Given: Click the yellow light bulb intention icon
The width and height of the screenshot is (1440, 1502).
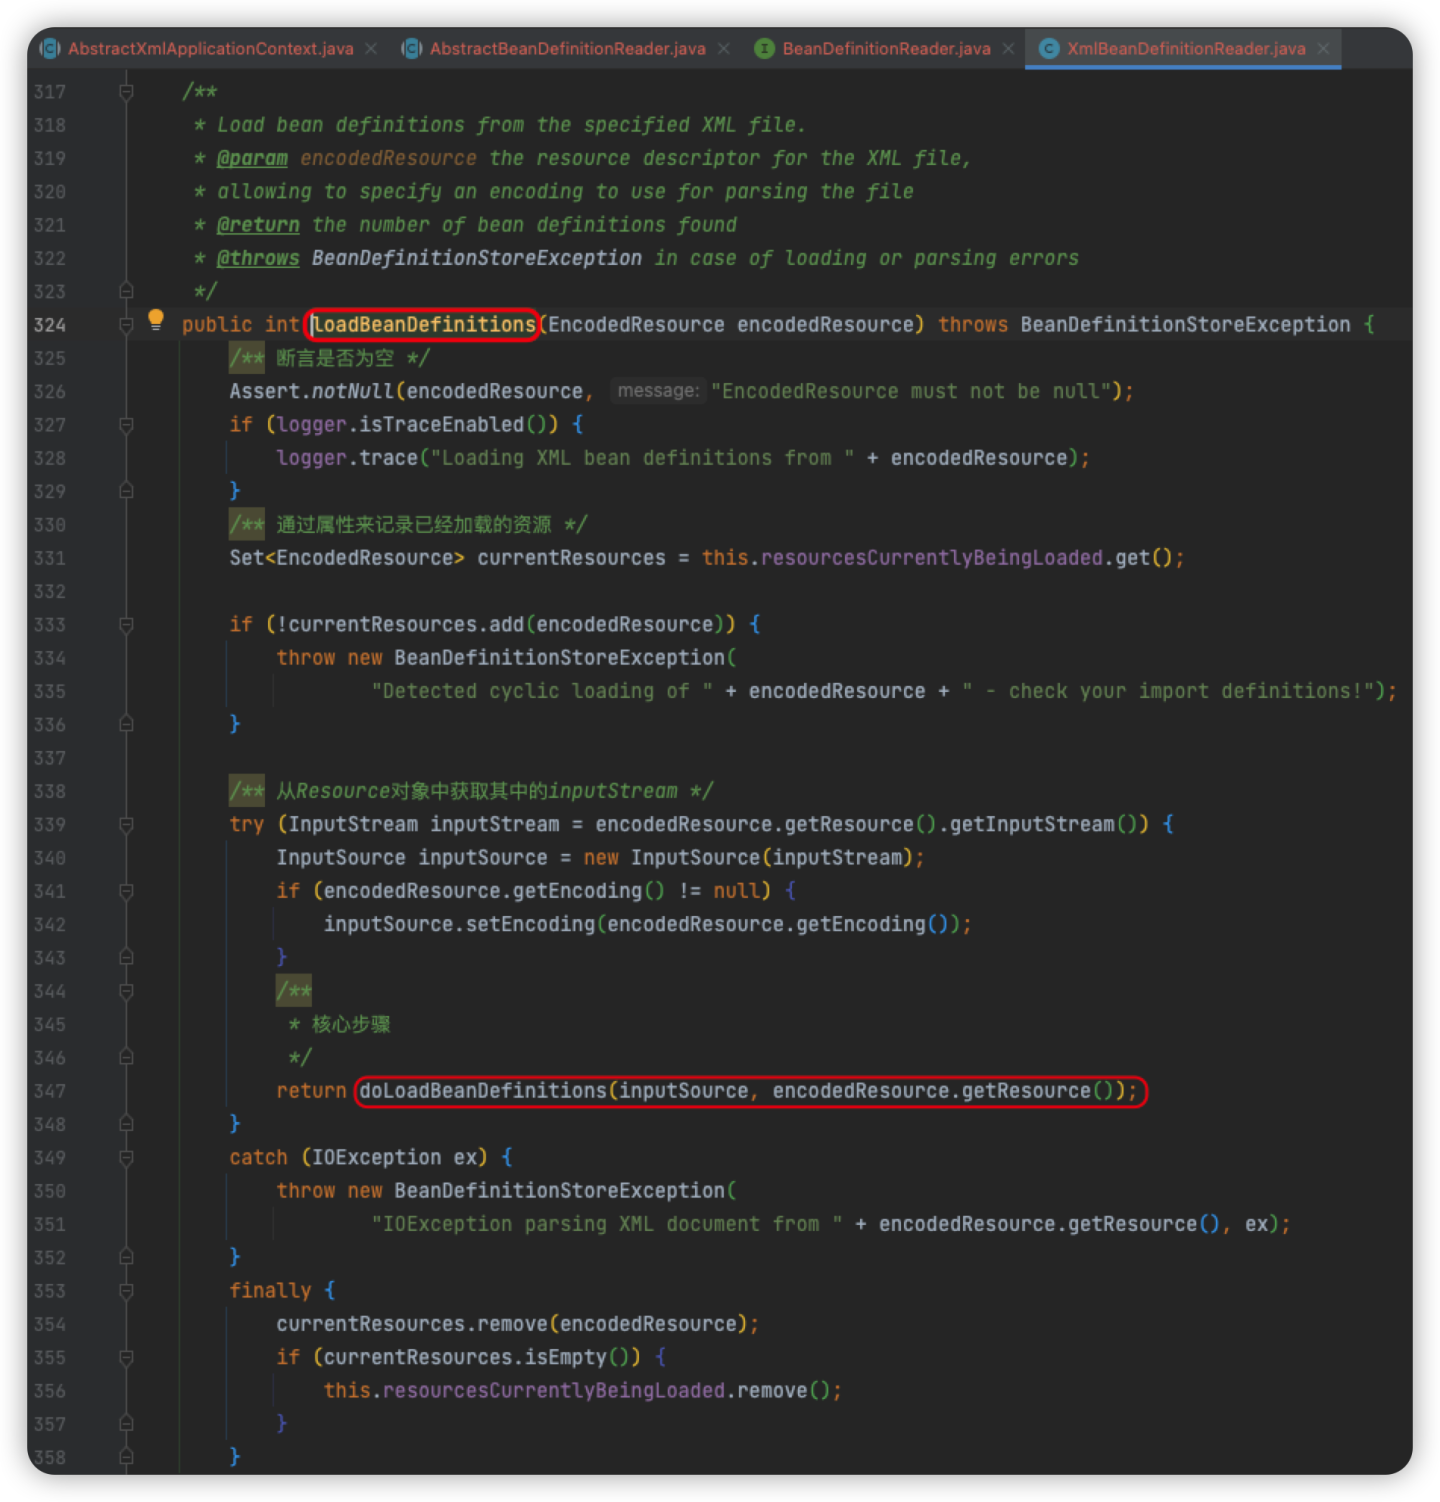Looking at the screenshot, I should coord(156,320).
